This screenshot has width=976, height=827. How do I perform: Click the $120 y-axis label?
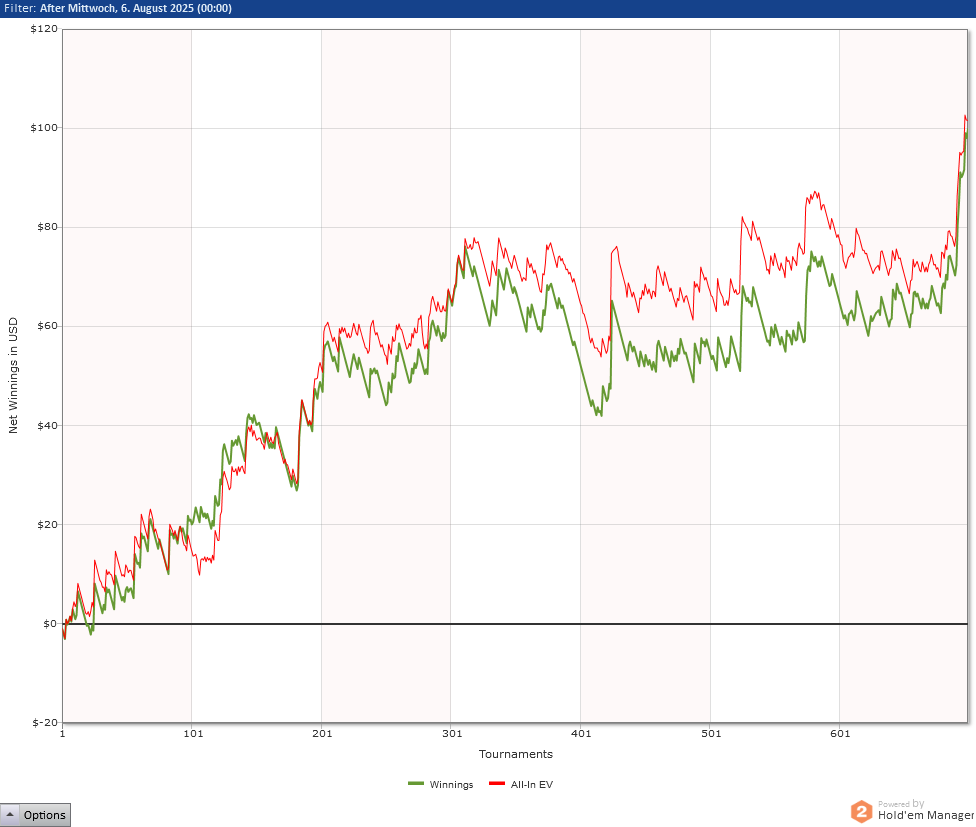[44, 29]
